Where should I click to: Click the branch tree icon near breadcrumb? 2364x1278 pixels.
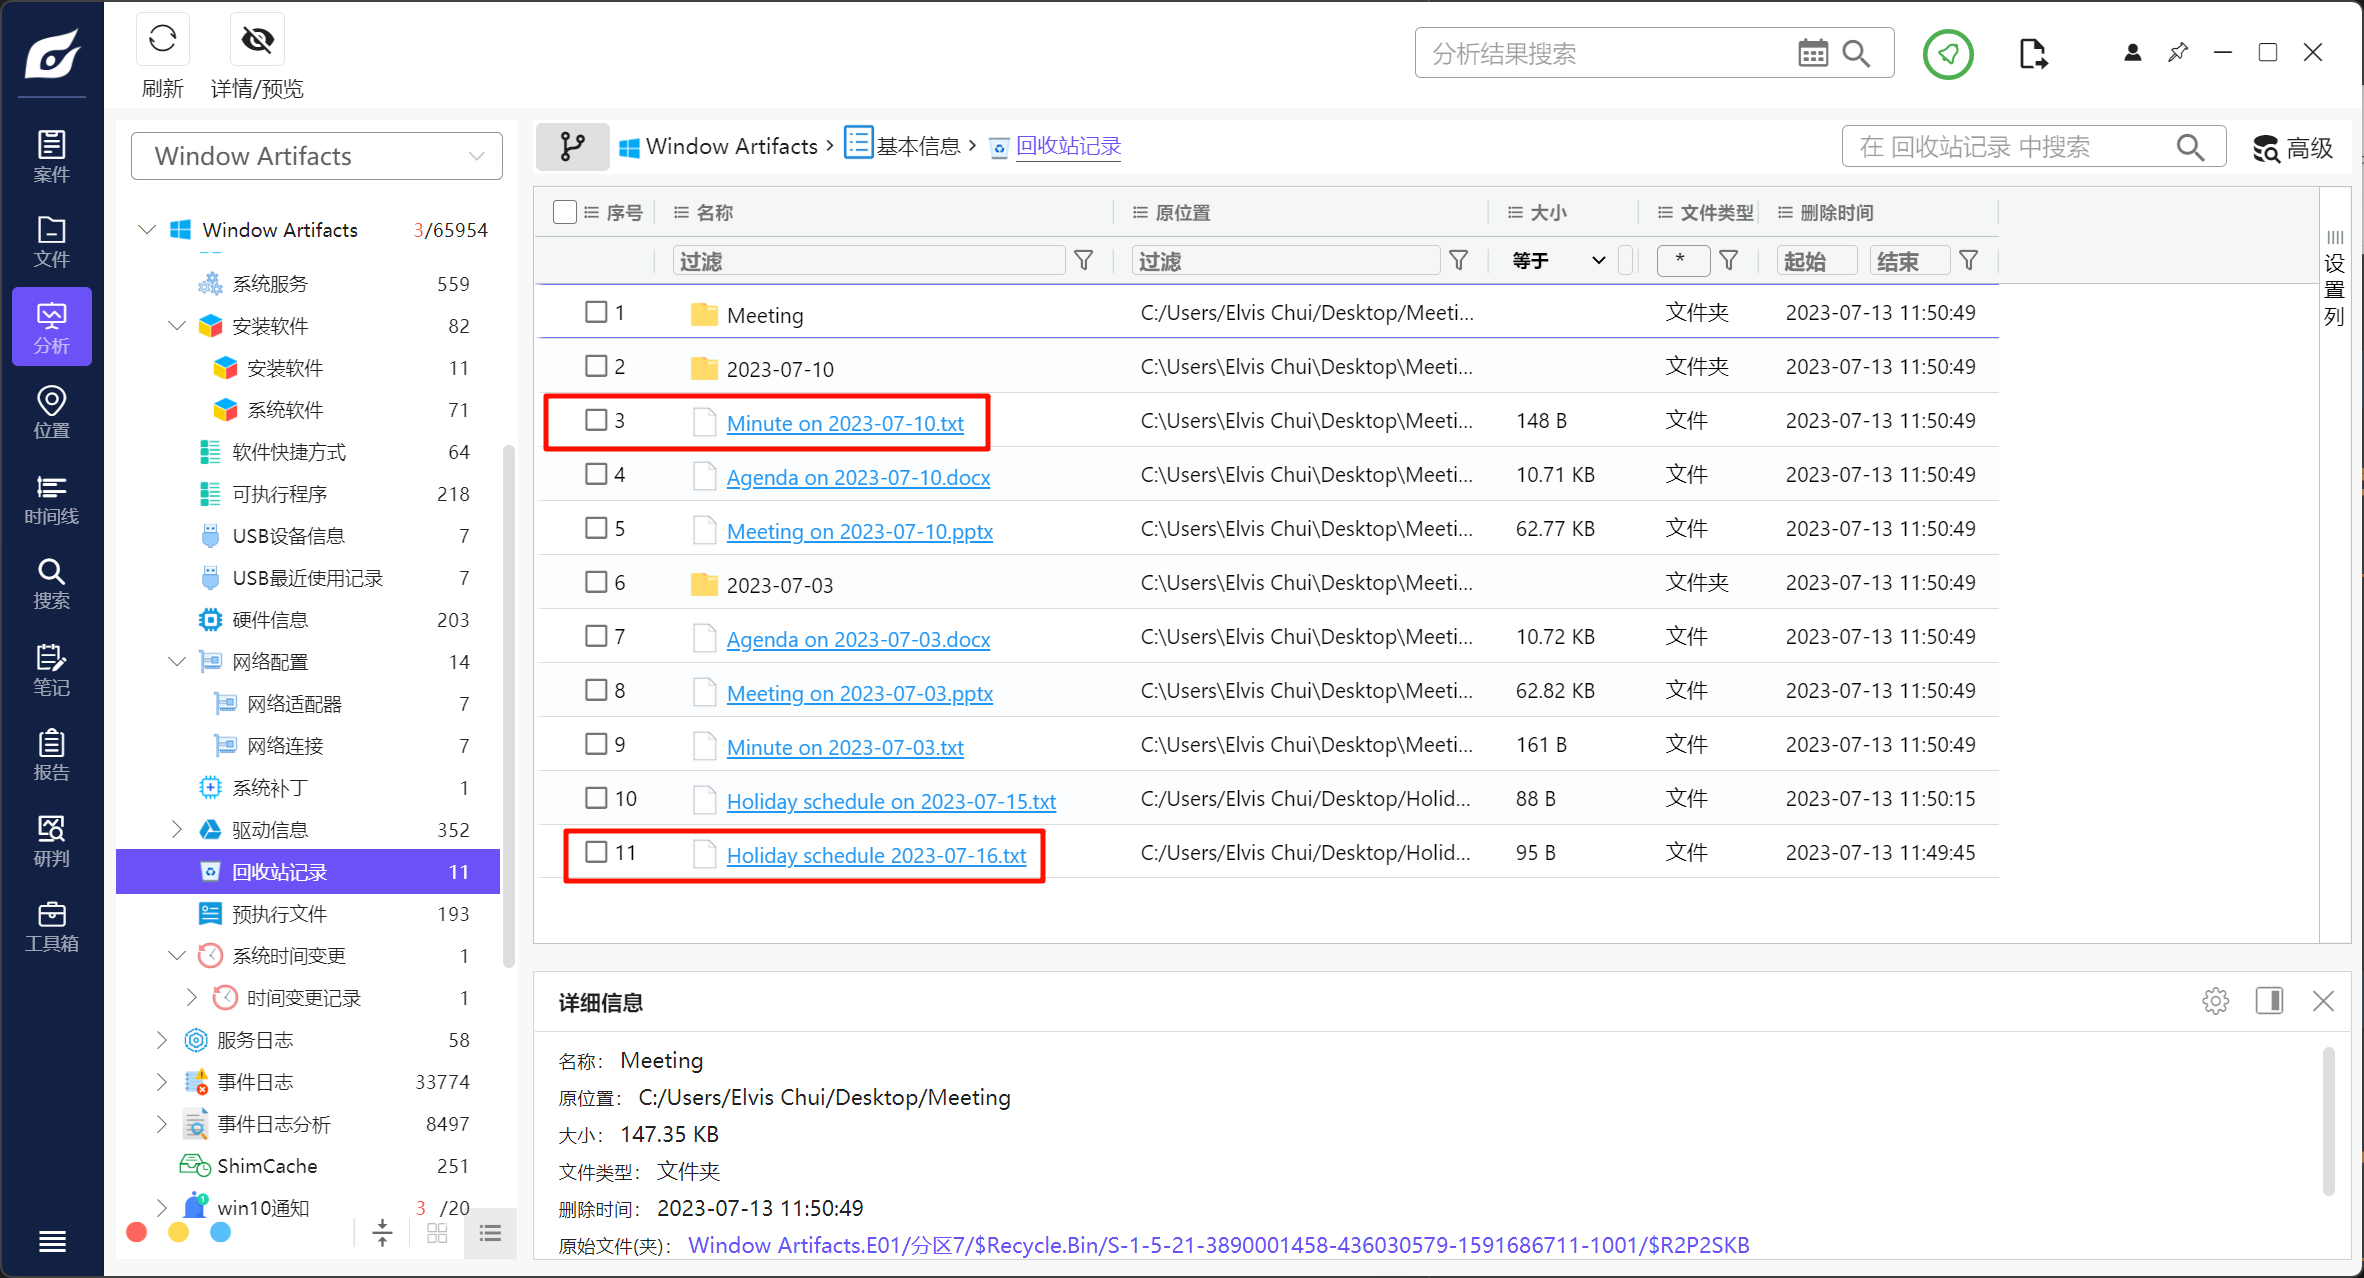pyautogui.click(x=572, y=147)
